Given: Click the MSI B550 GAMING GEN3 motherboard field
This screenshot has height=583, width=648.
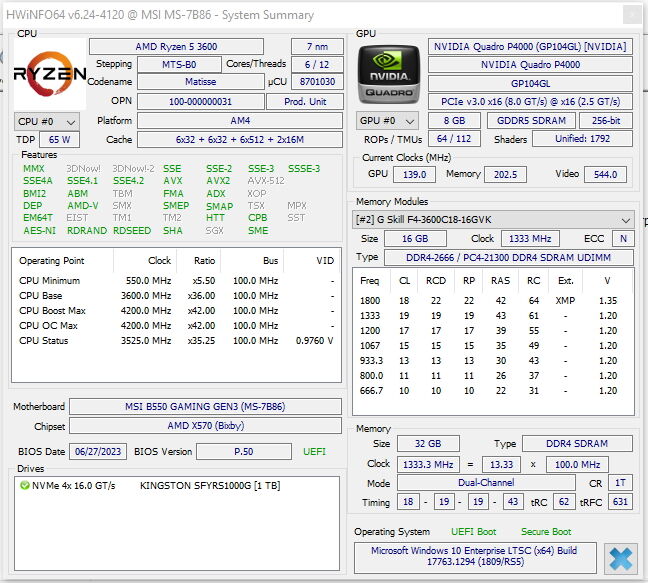Looking at the screenshot, I should (205, 407).
